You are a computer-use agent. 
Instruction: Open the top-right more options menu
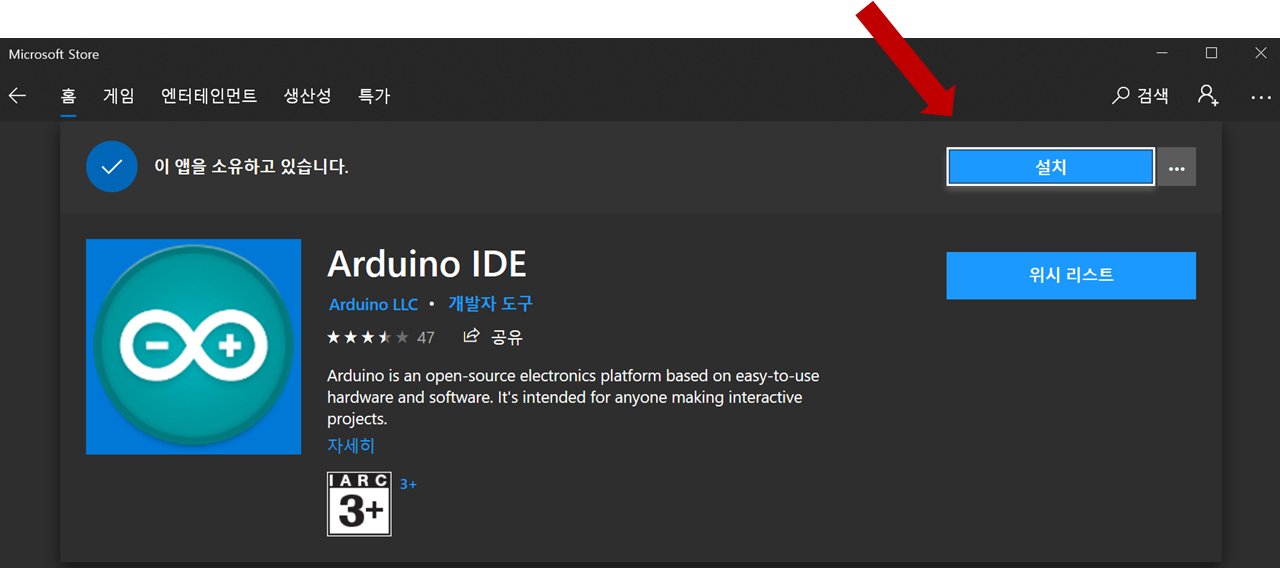coord(1260,97)
